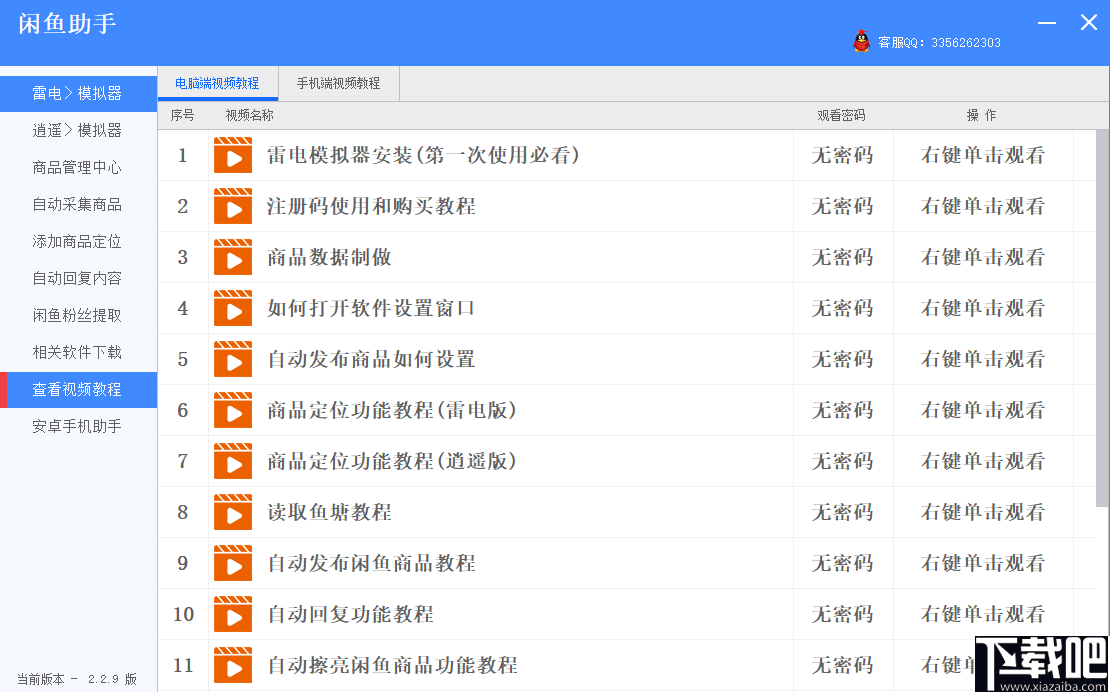Select row titled 如何打开软件设置窗口
The image size is (1110, 692).
[626, 308]
